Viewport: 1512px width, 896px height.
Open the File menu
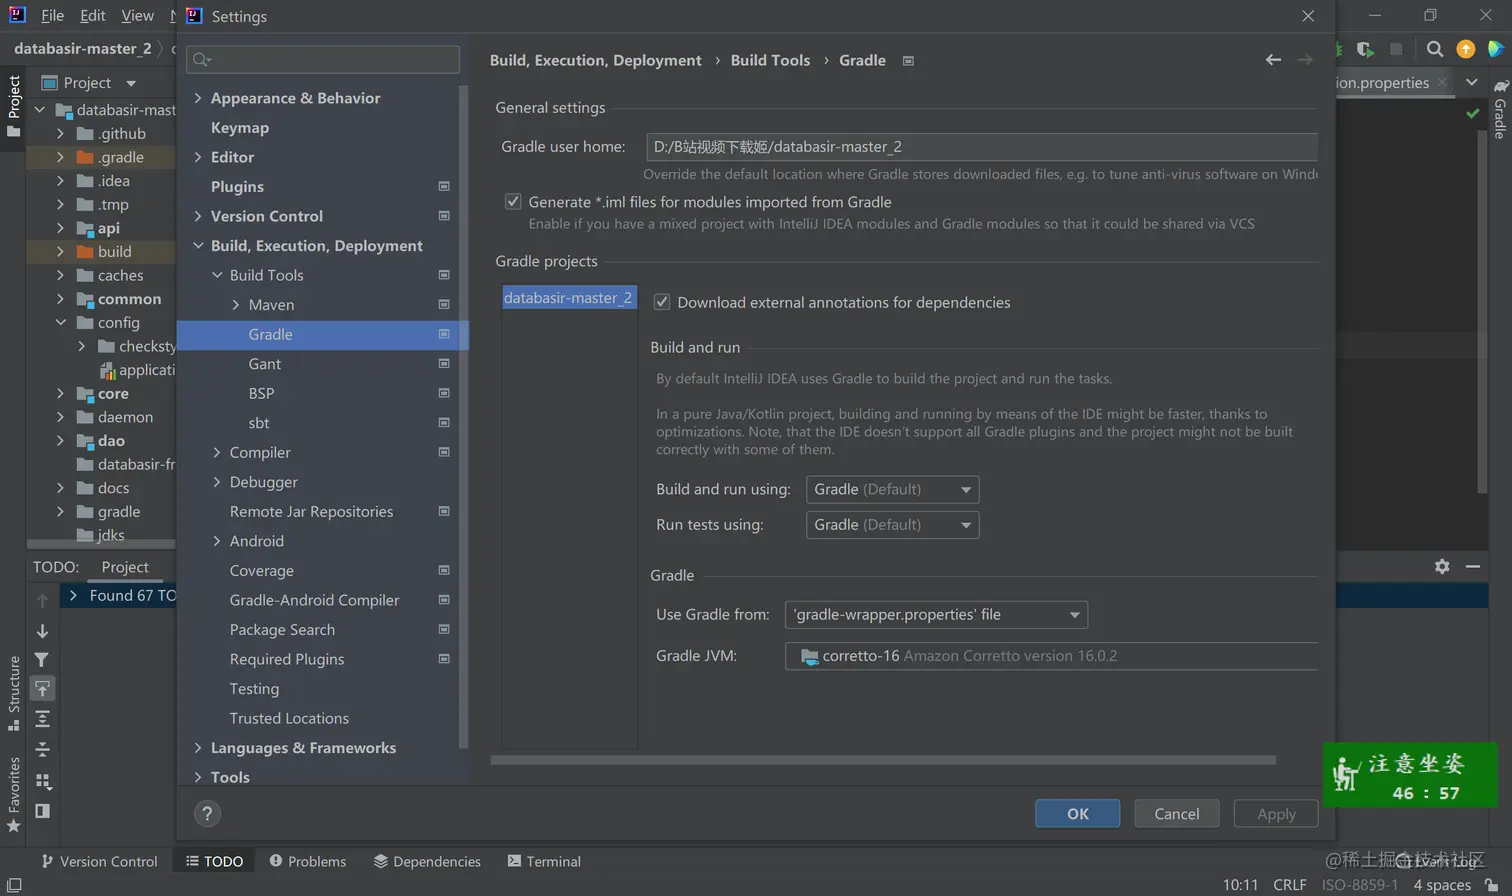point(52,16)
